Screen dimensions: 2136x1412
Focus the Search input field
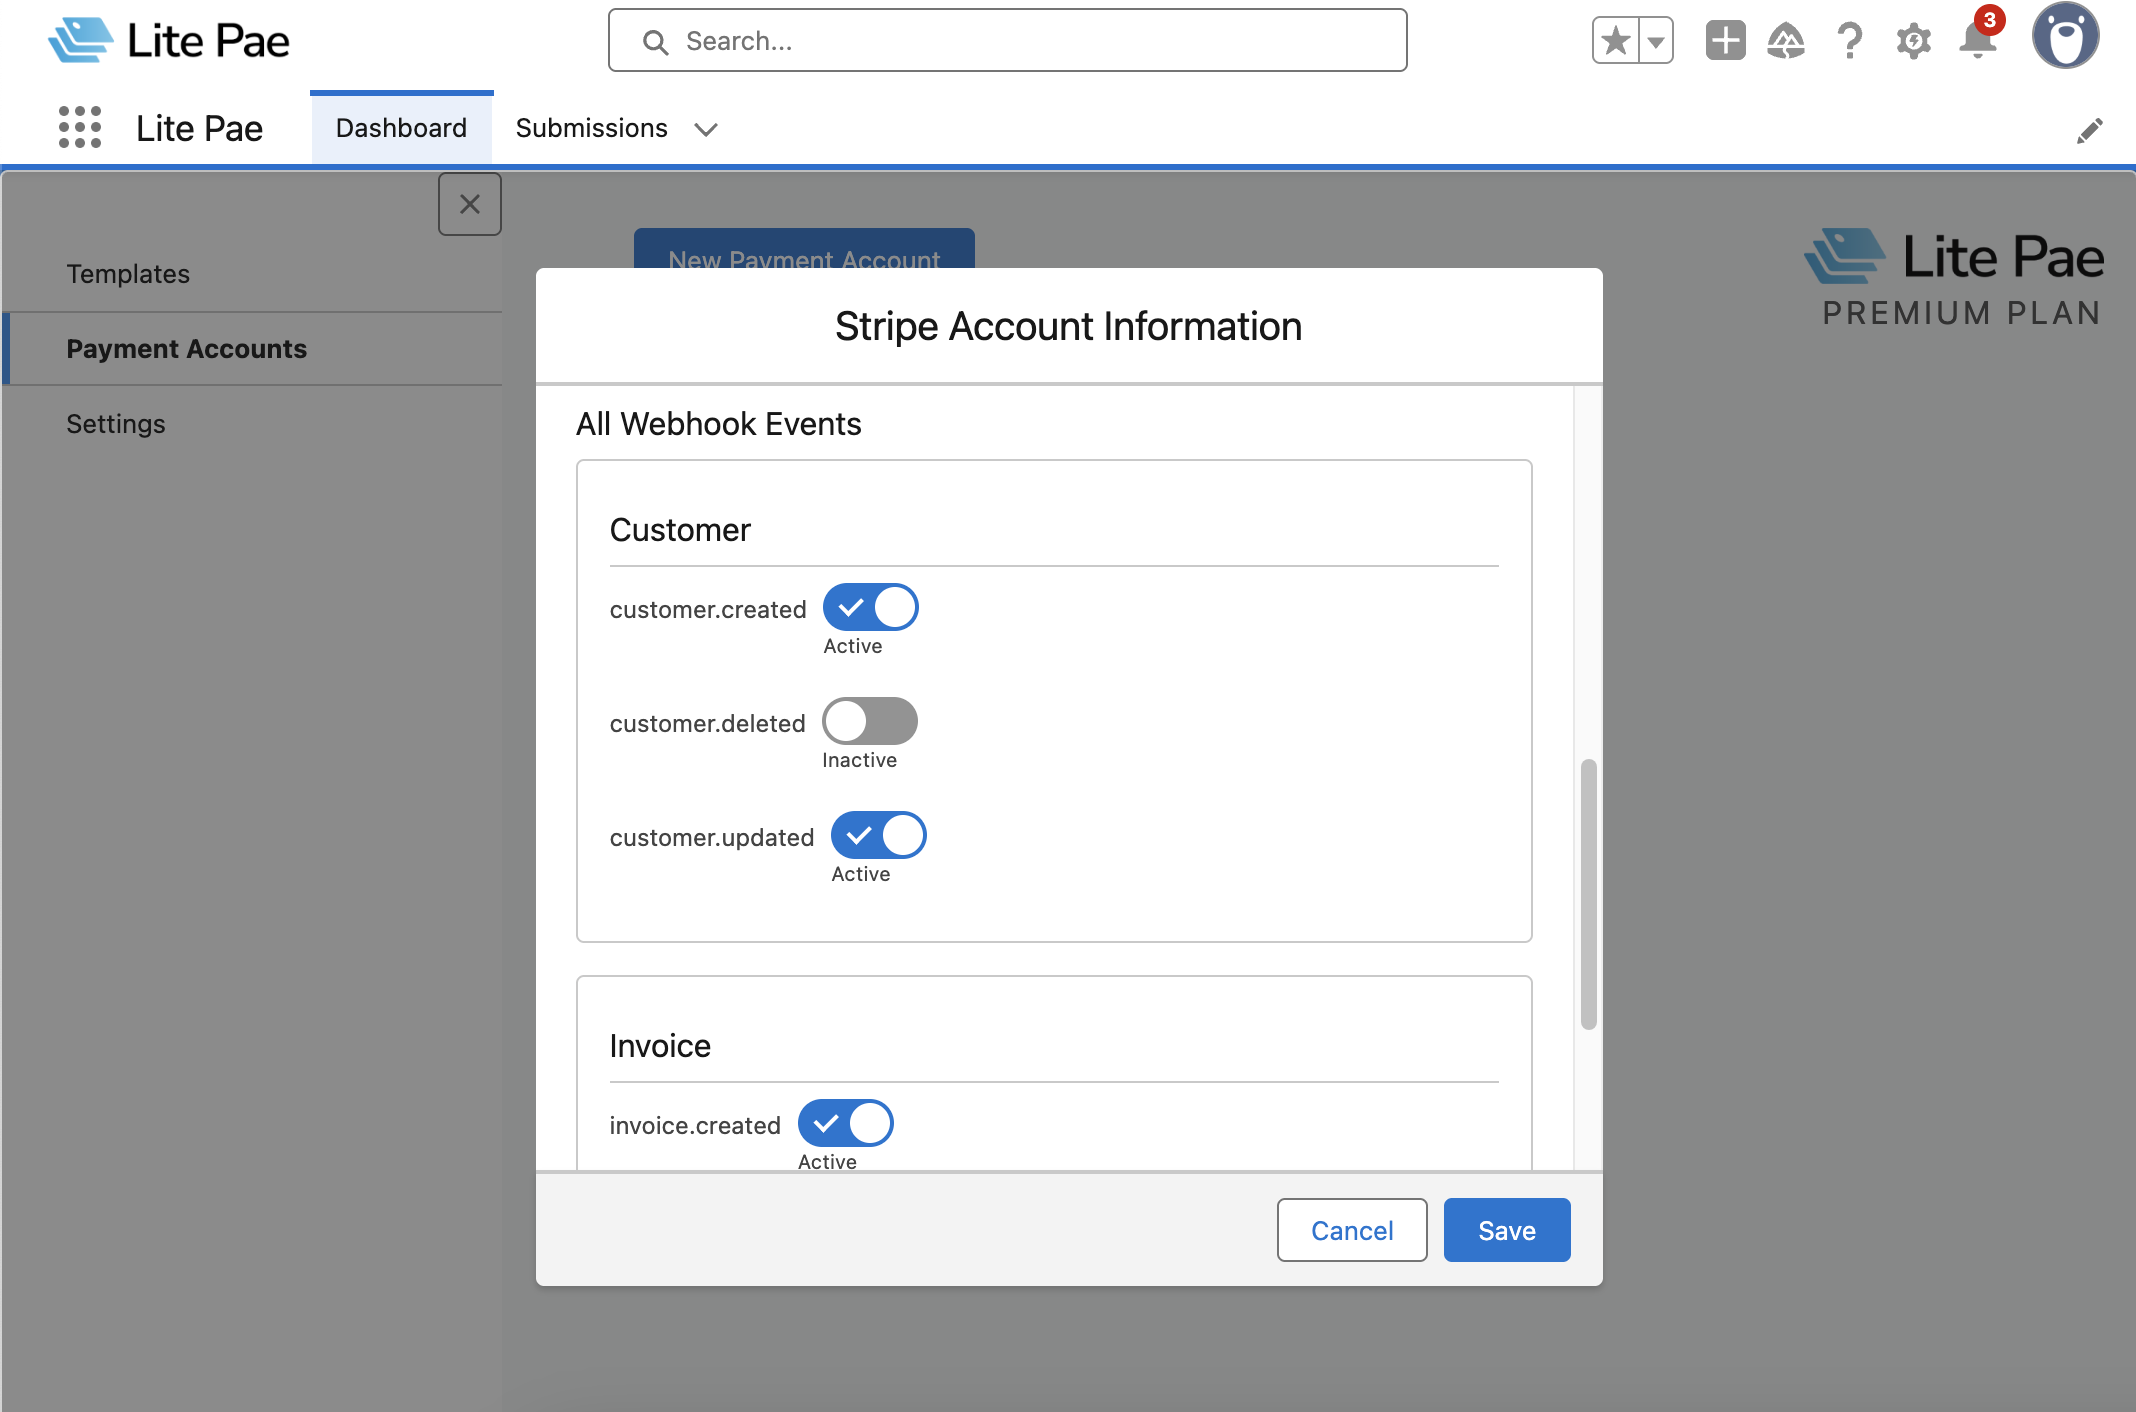point(1007,41)
